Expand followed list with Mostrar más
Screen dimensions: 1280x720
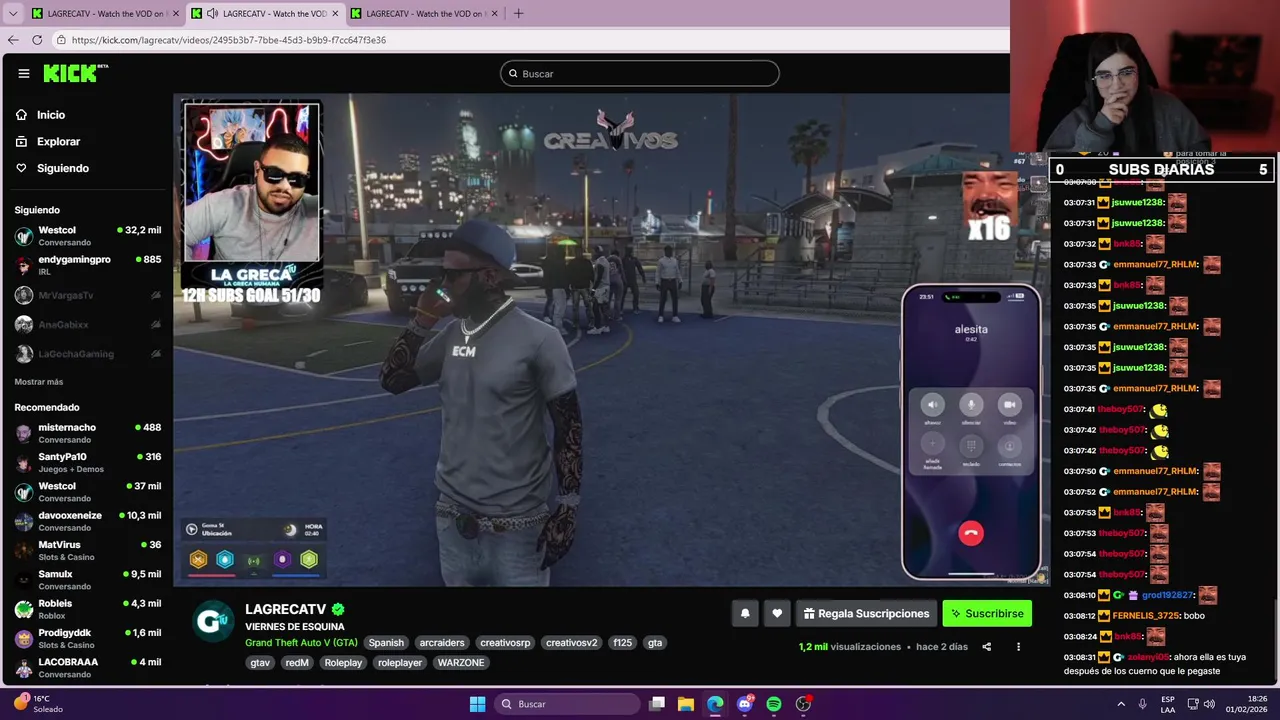(x=39, y=382)
